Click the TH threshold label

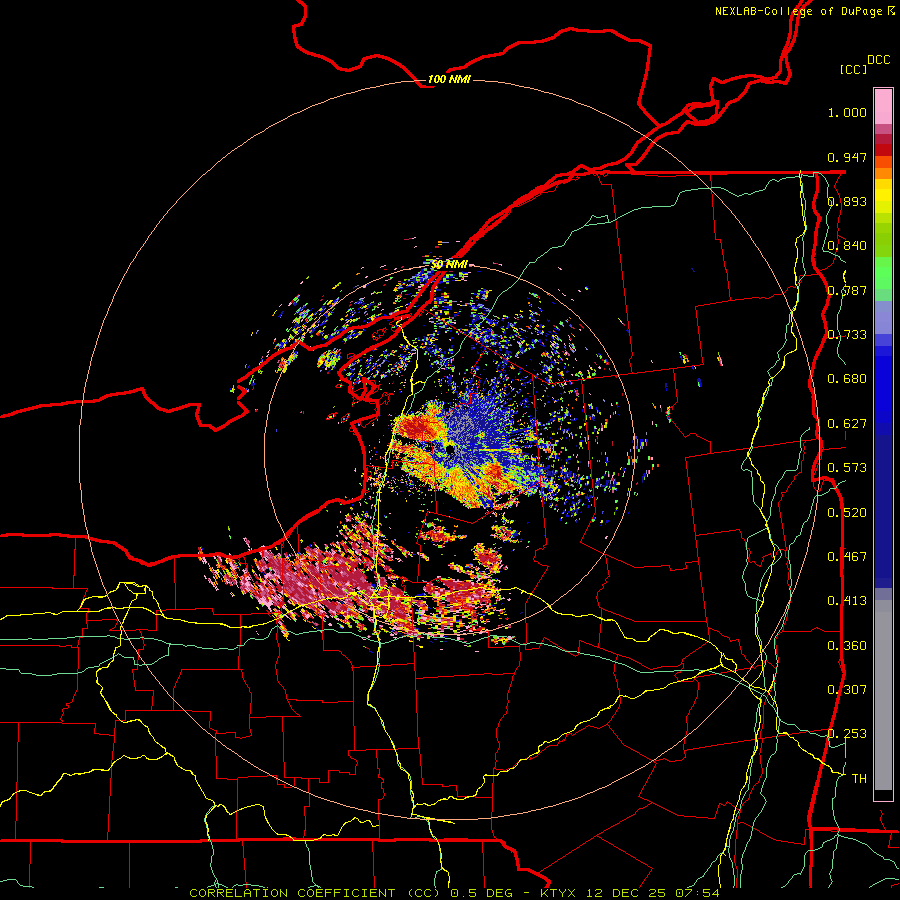point(859,779)
